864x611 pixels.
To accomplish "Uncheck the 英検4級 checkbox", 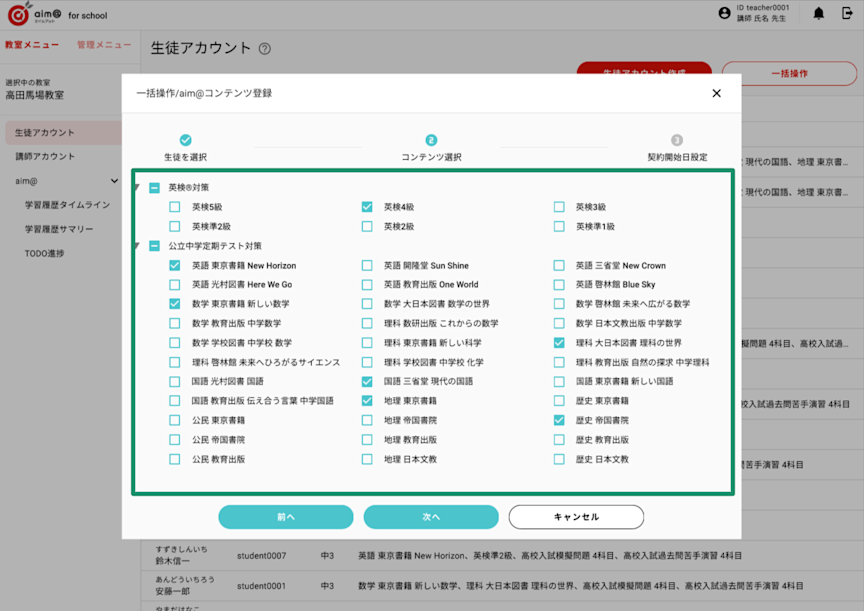I will [x=367, y=207].
